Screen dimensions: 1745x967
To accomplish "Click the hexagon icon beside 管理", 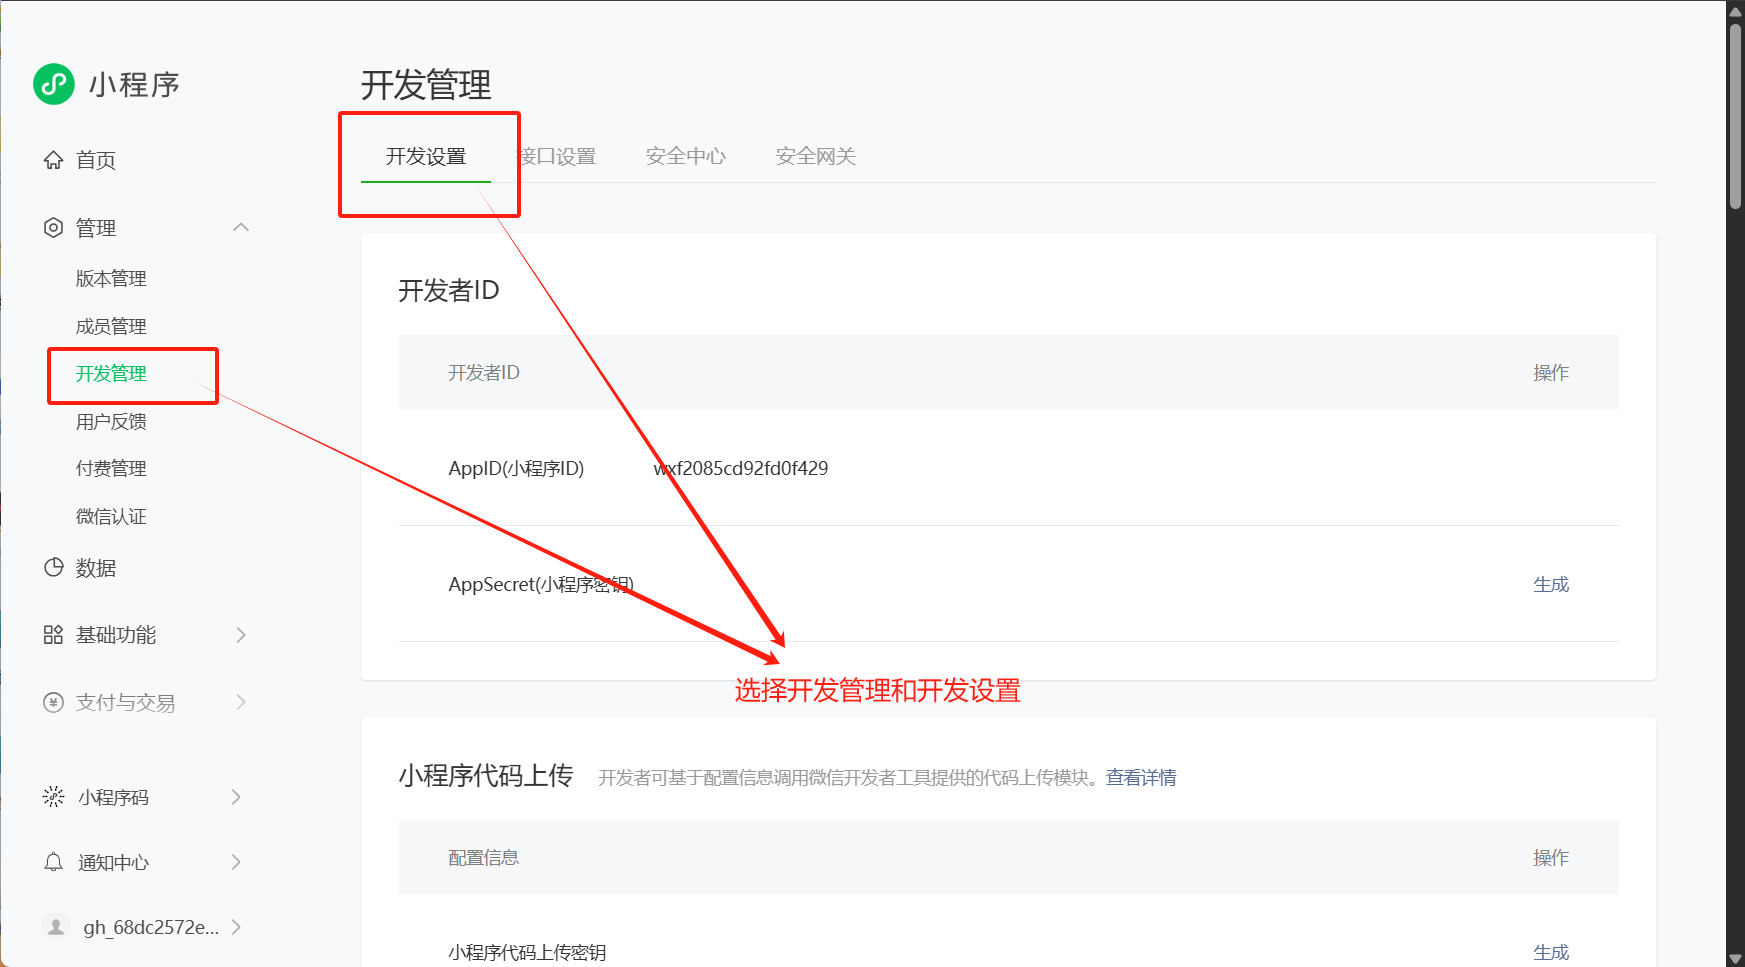I will [x=53, y=228].
